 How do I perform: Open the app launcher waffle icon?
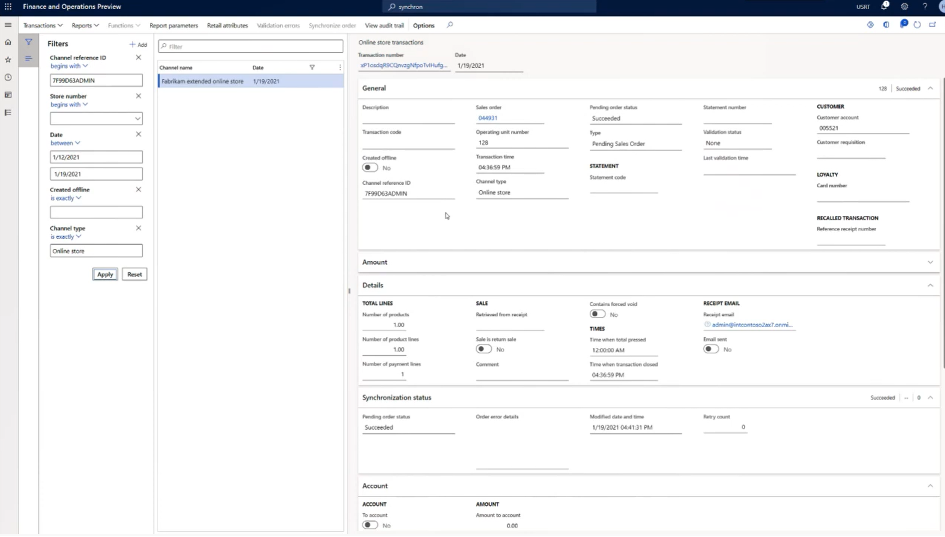pyautogui.click(x=8, y=7)
